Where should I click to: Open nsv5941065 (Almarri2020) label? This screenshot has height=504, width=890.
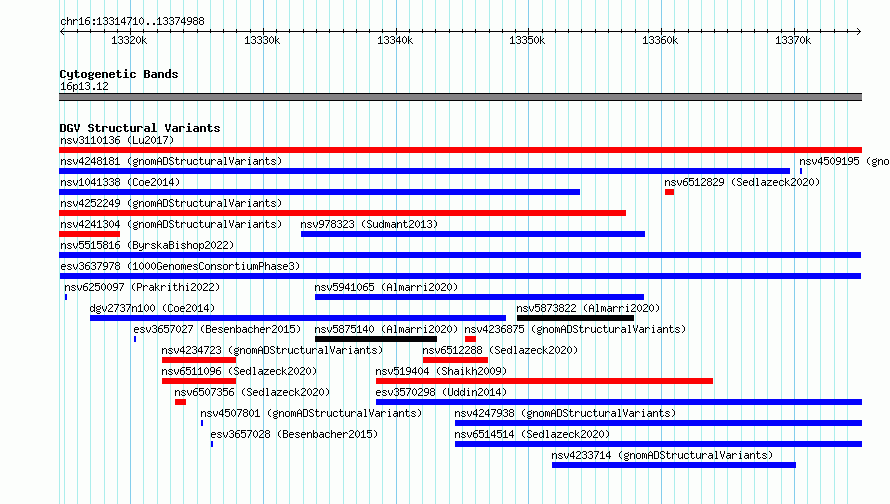[386, 287]
